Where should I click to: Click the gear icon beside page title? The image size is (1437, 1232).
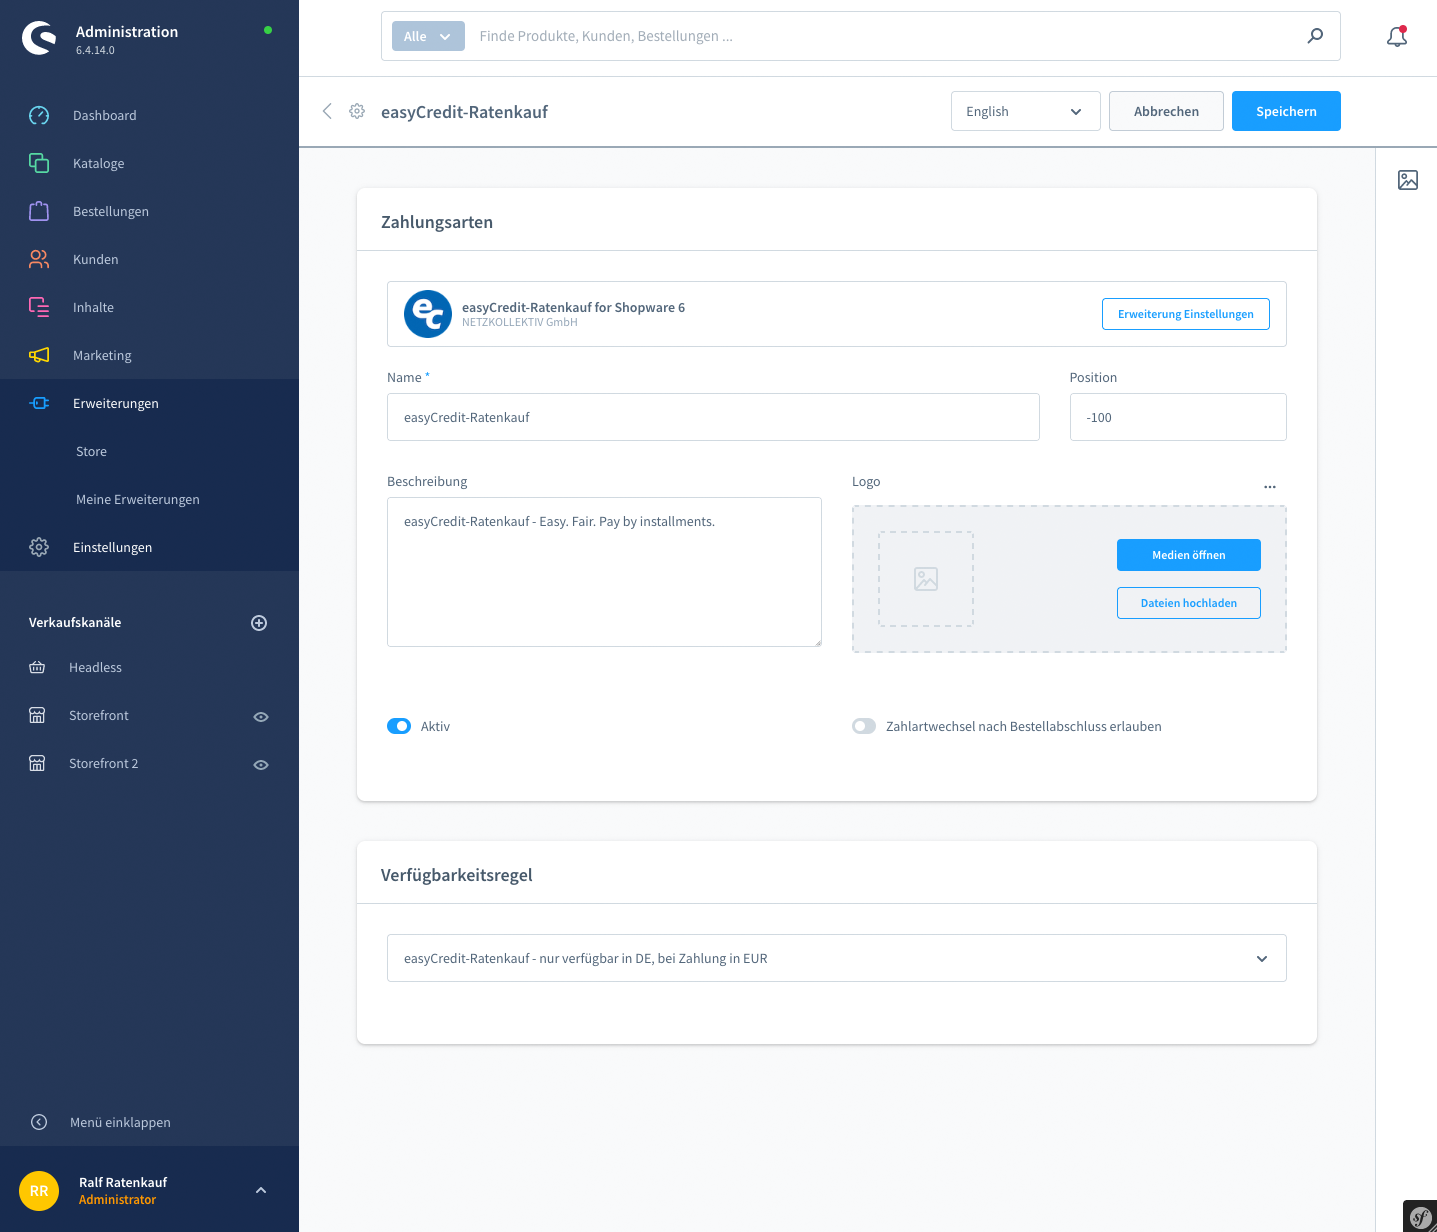357,111
